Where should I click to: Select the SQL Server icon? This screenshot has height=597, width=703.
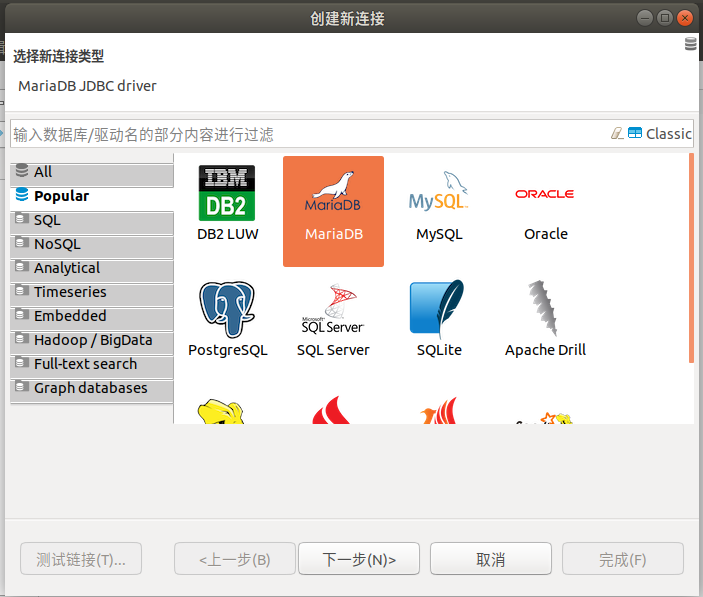pyautogui.click(x=333, y=310)
